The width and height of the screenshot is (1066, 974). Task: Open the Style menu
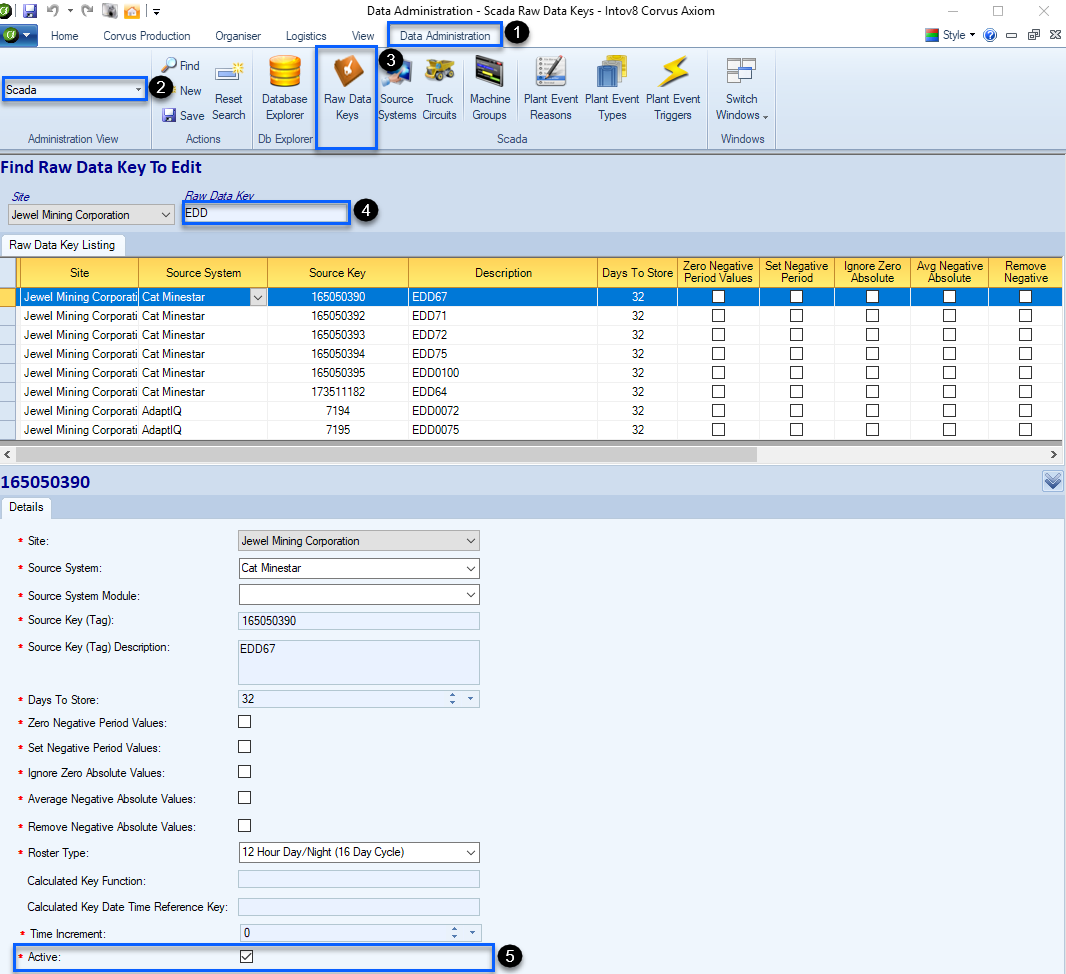pyautogui.click(x=950, y=35)
